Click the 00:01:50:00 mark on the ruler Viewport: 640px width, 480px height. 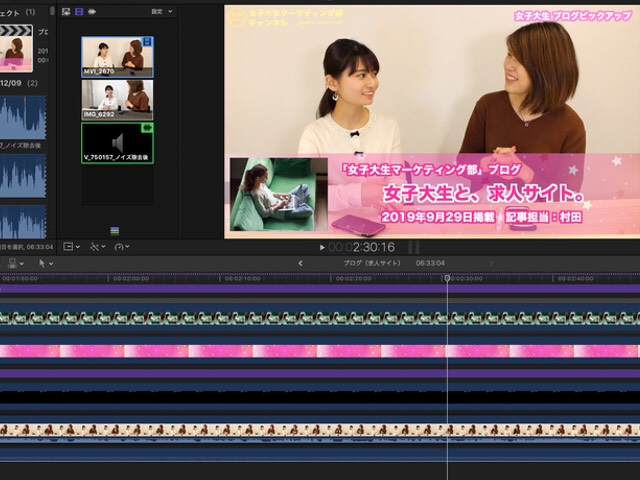click(20, 278)
